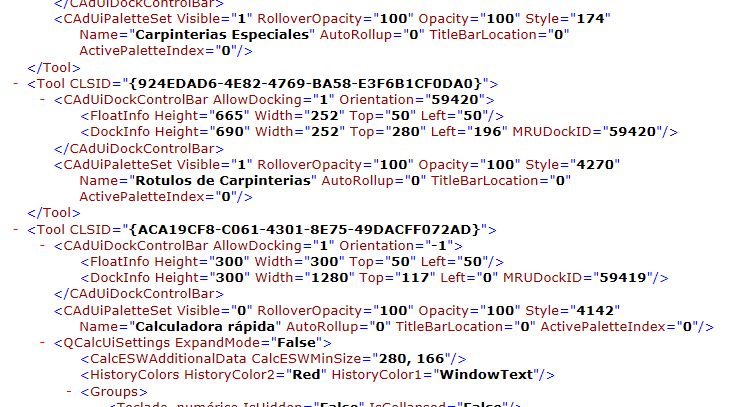Click the Orientation value "-1"
Screen dimensions: 733x407
coord(439,246)
